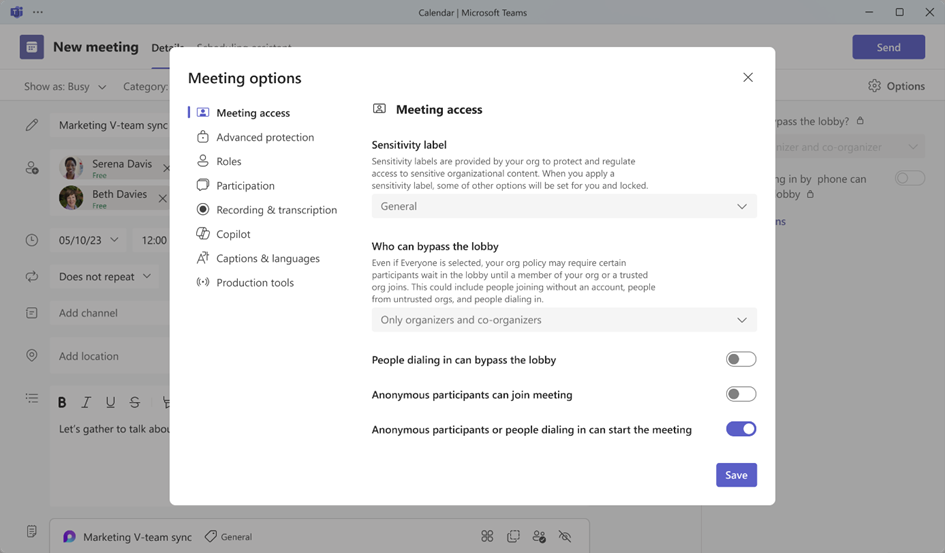Open the background organizer and co-organizer dropdown
This screenshot has width=945, height=553.
[850, 147]
